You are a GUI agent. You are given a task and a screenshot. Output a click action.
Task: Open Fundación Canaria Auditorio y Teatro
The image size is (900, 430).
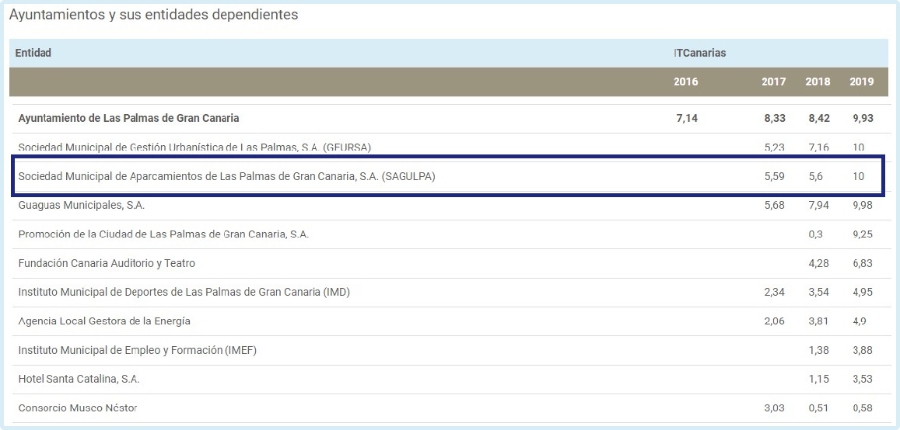pyautogui.click(x=106, y=263)
